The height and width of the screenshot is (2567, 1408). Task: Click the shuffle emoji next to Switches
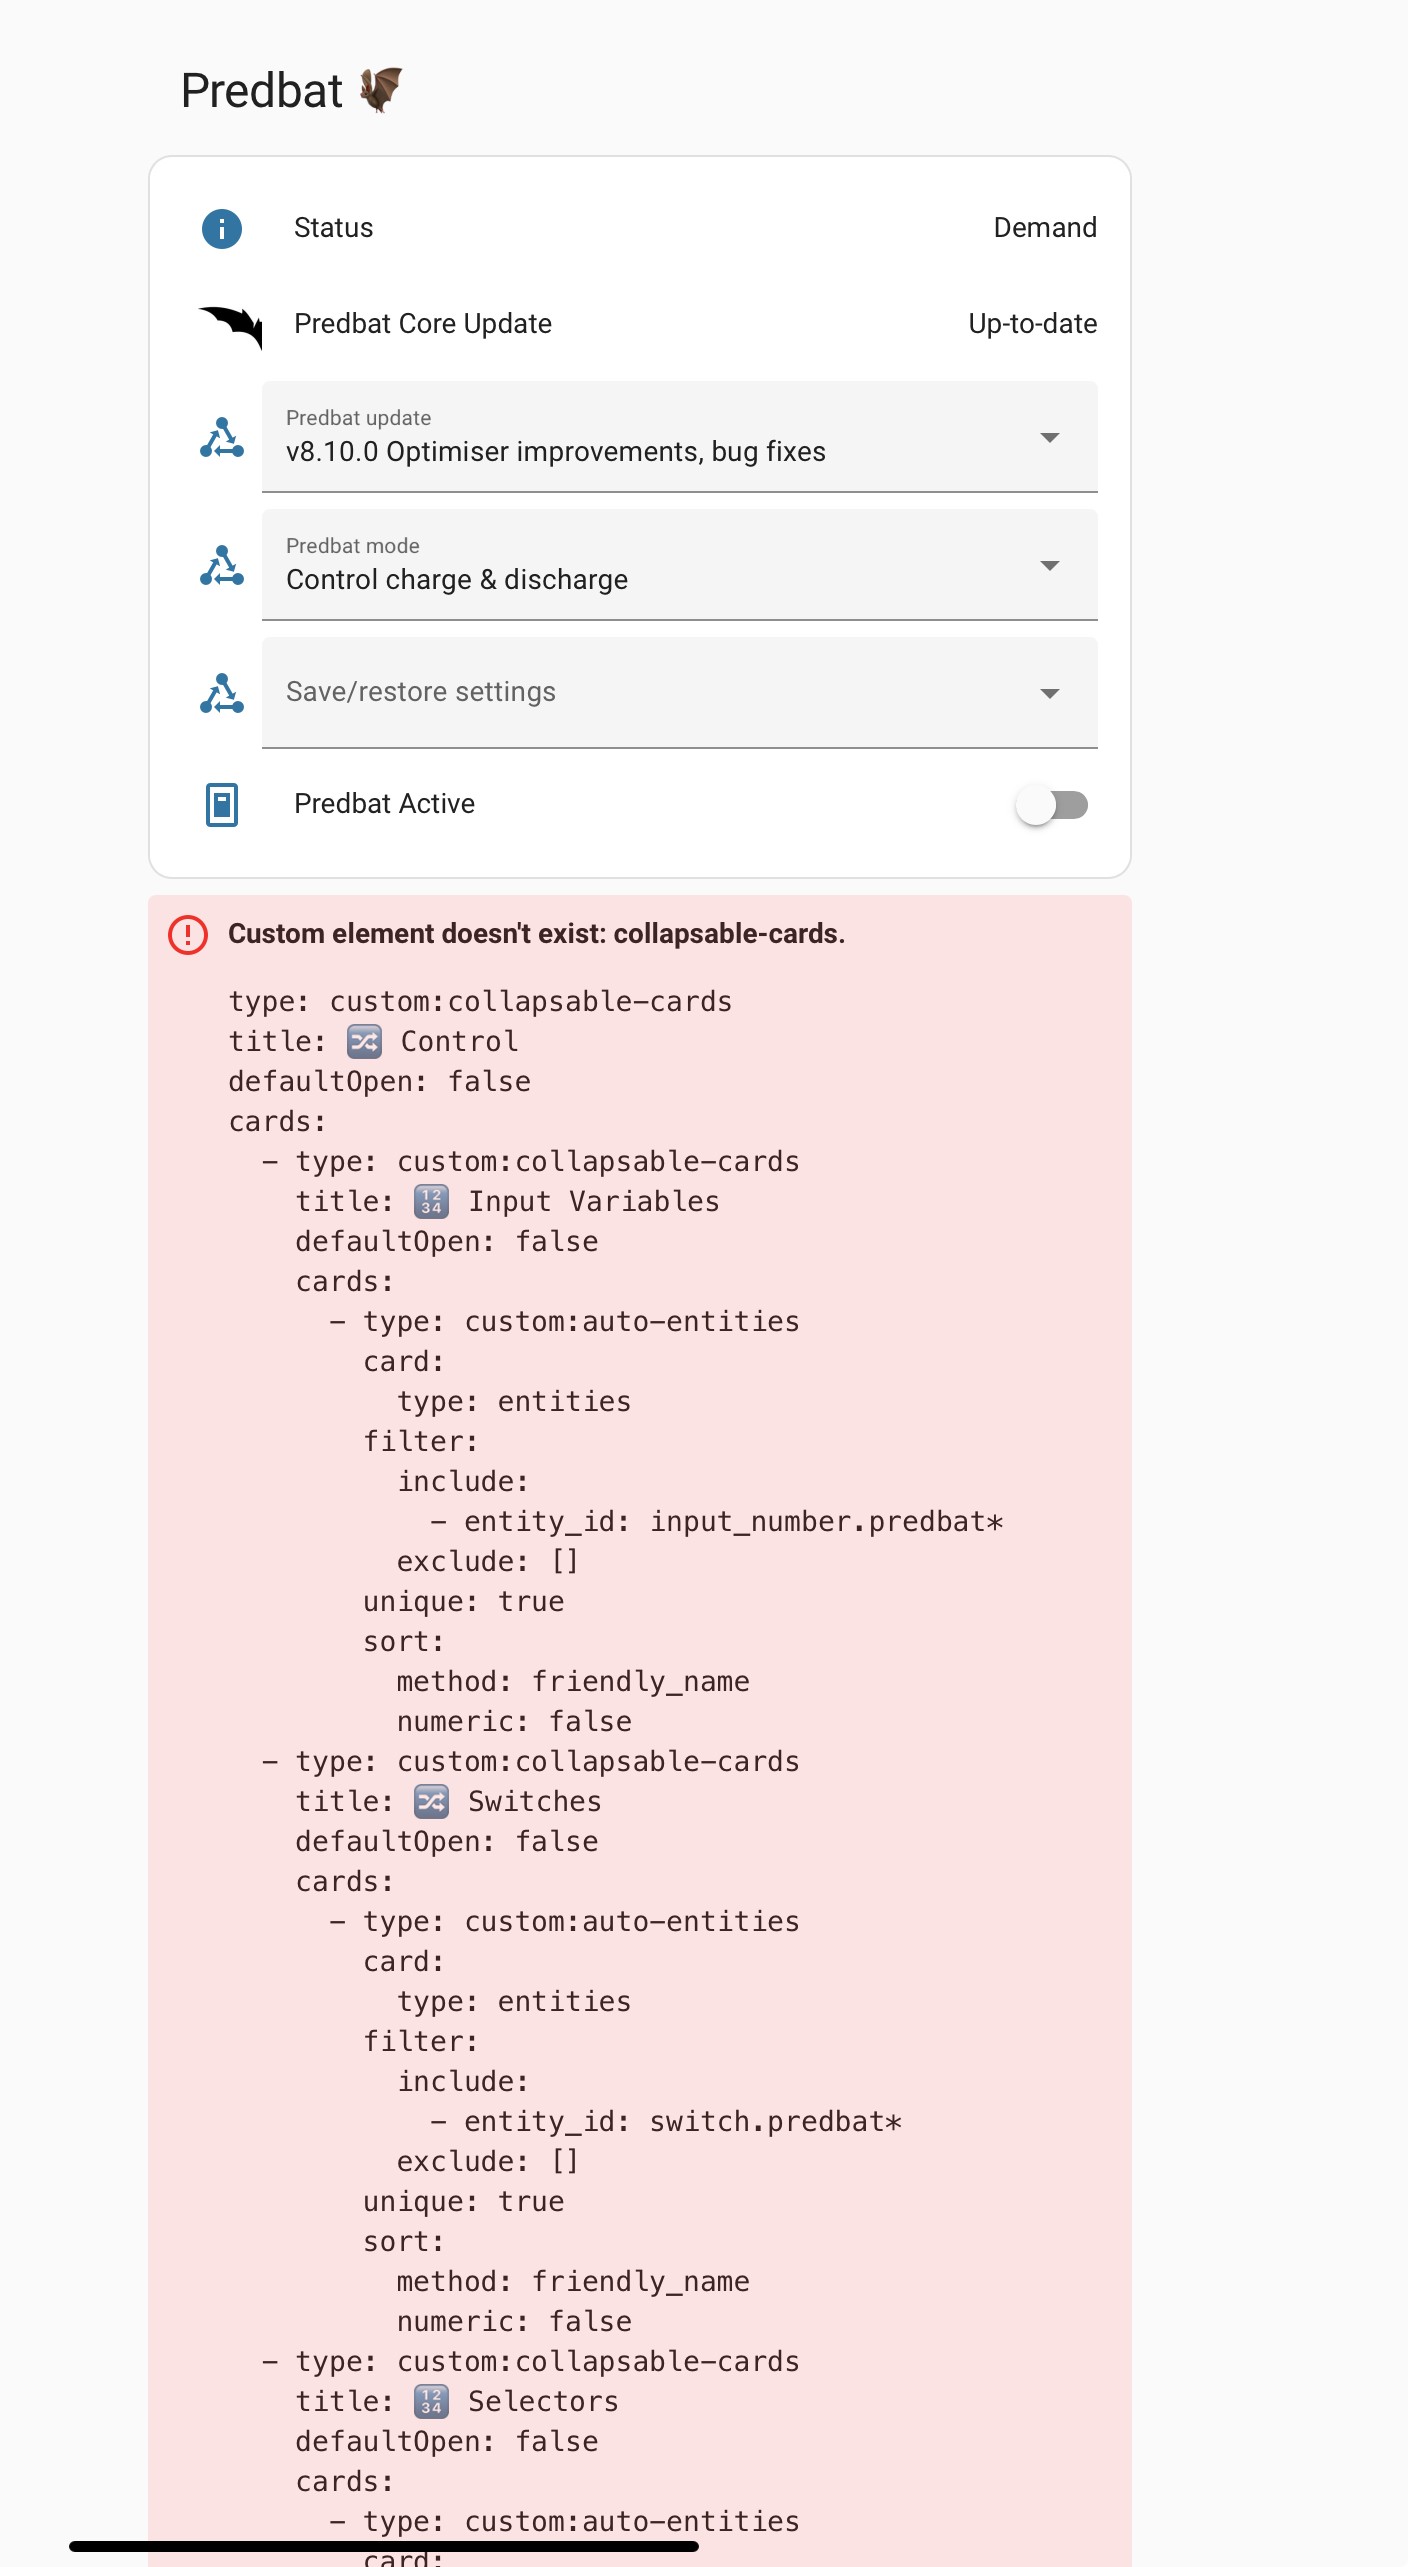(431, 1802)
